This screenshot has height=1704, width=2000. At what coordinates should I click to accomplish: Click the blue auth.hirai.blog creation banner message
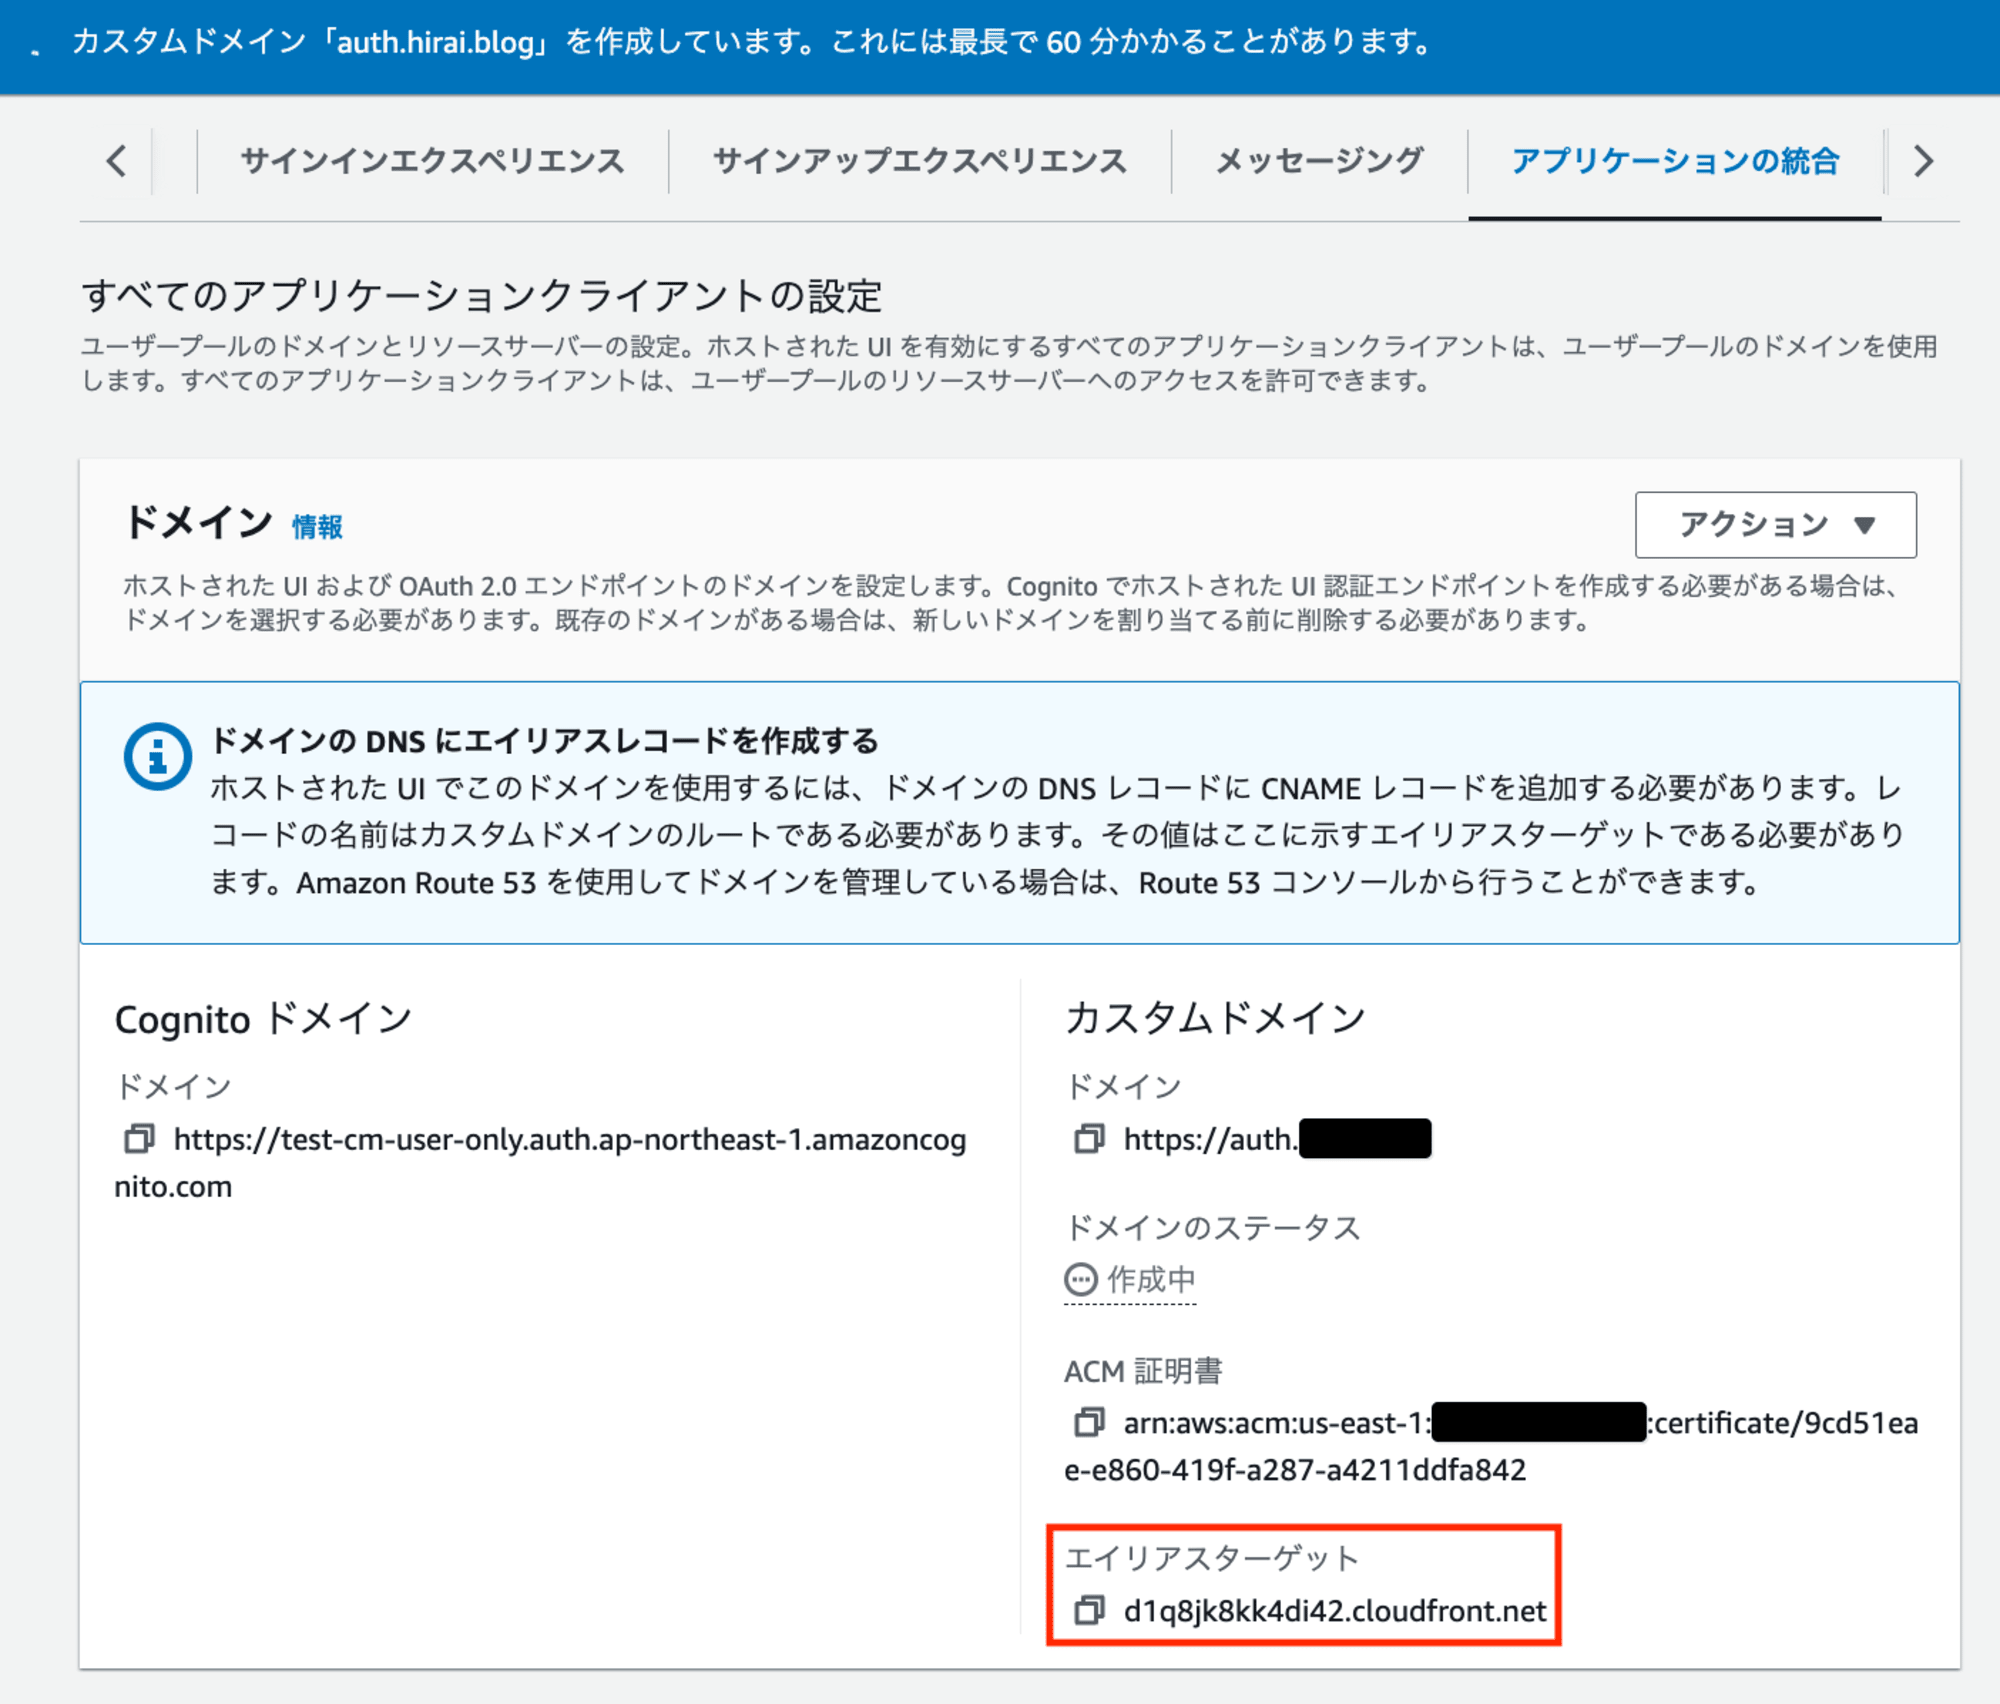pos(752,42)
